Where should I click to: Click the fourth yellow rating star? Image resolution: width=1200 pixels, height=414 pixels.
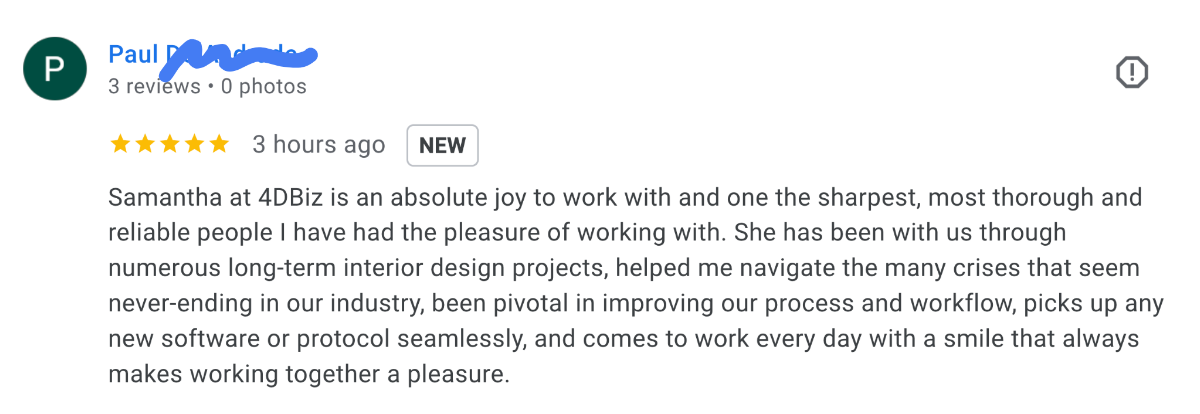[195, 145]
